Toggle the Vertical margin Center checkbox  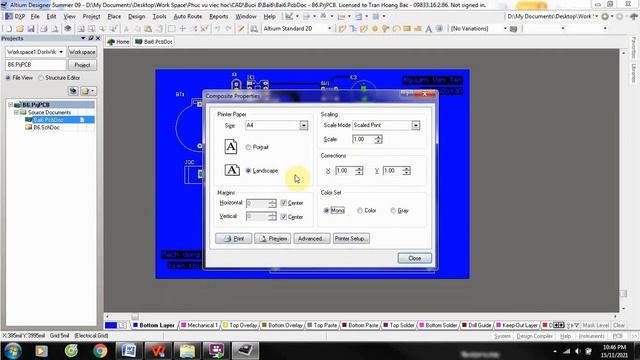point(284,217)
